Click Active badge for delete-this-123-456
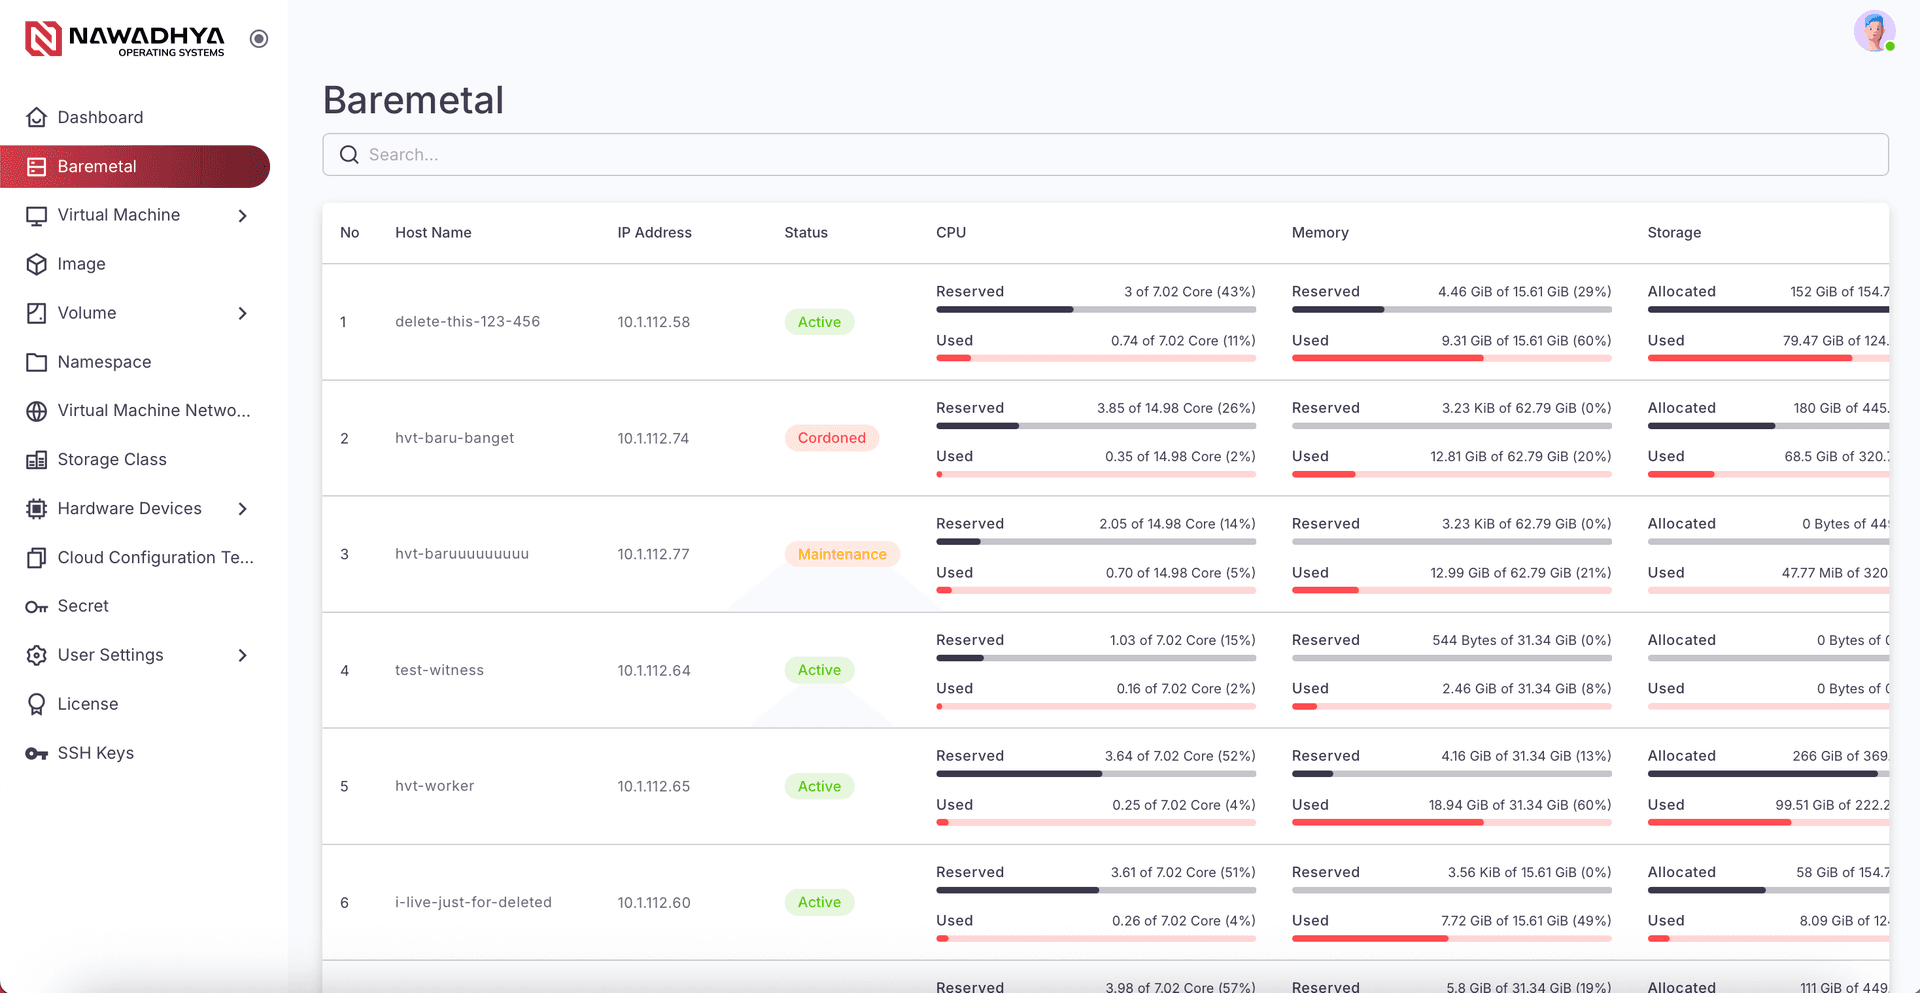1920x993 pixels. (x=819, y=322)
